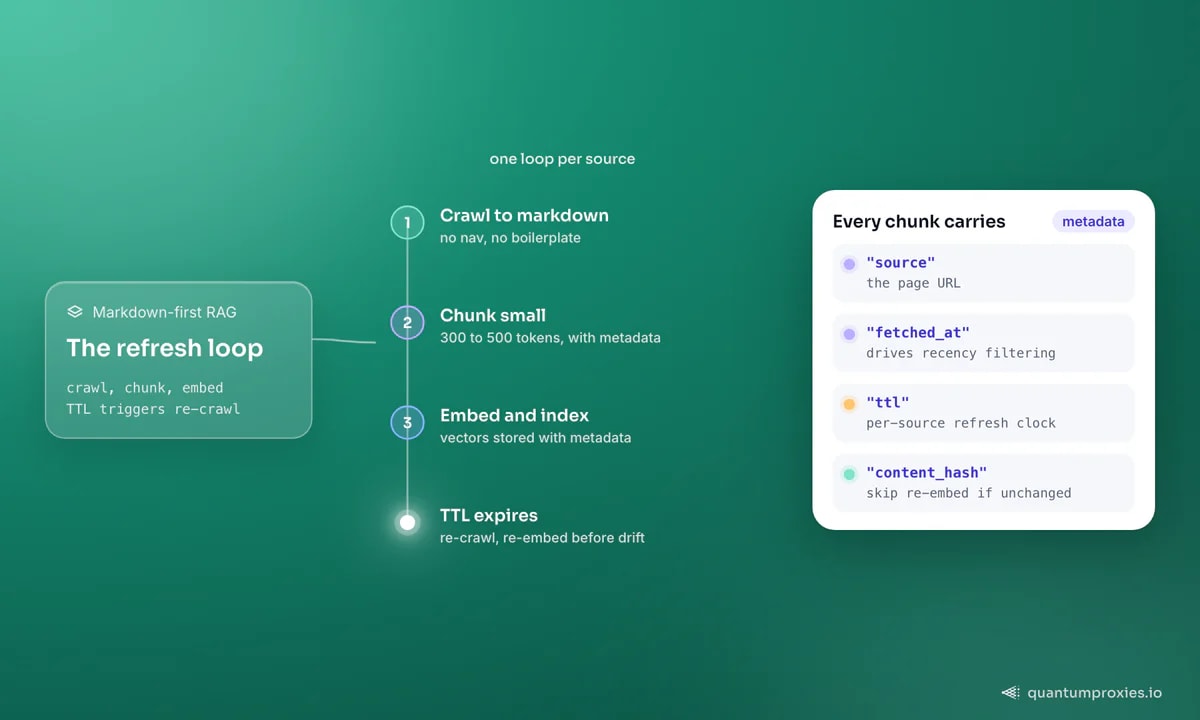Click the green dot next to "content_hash"

click(x=849, y=474)
